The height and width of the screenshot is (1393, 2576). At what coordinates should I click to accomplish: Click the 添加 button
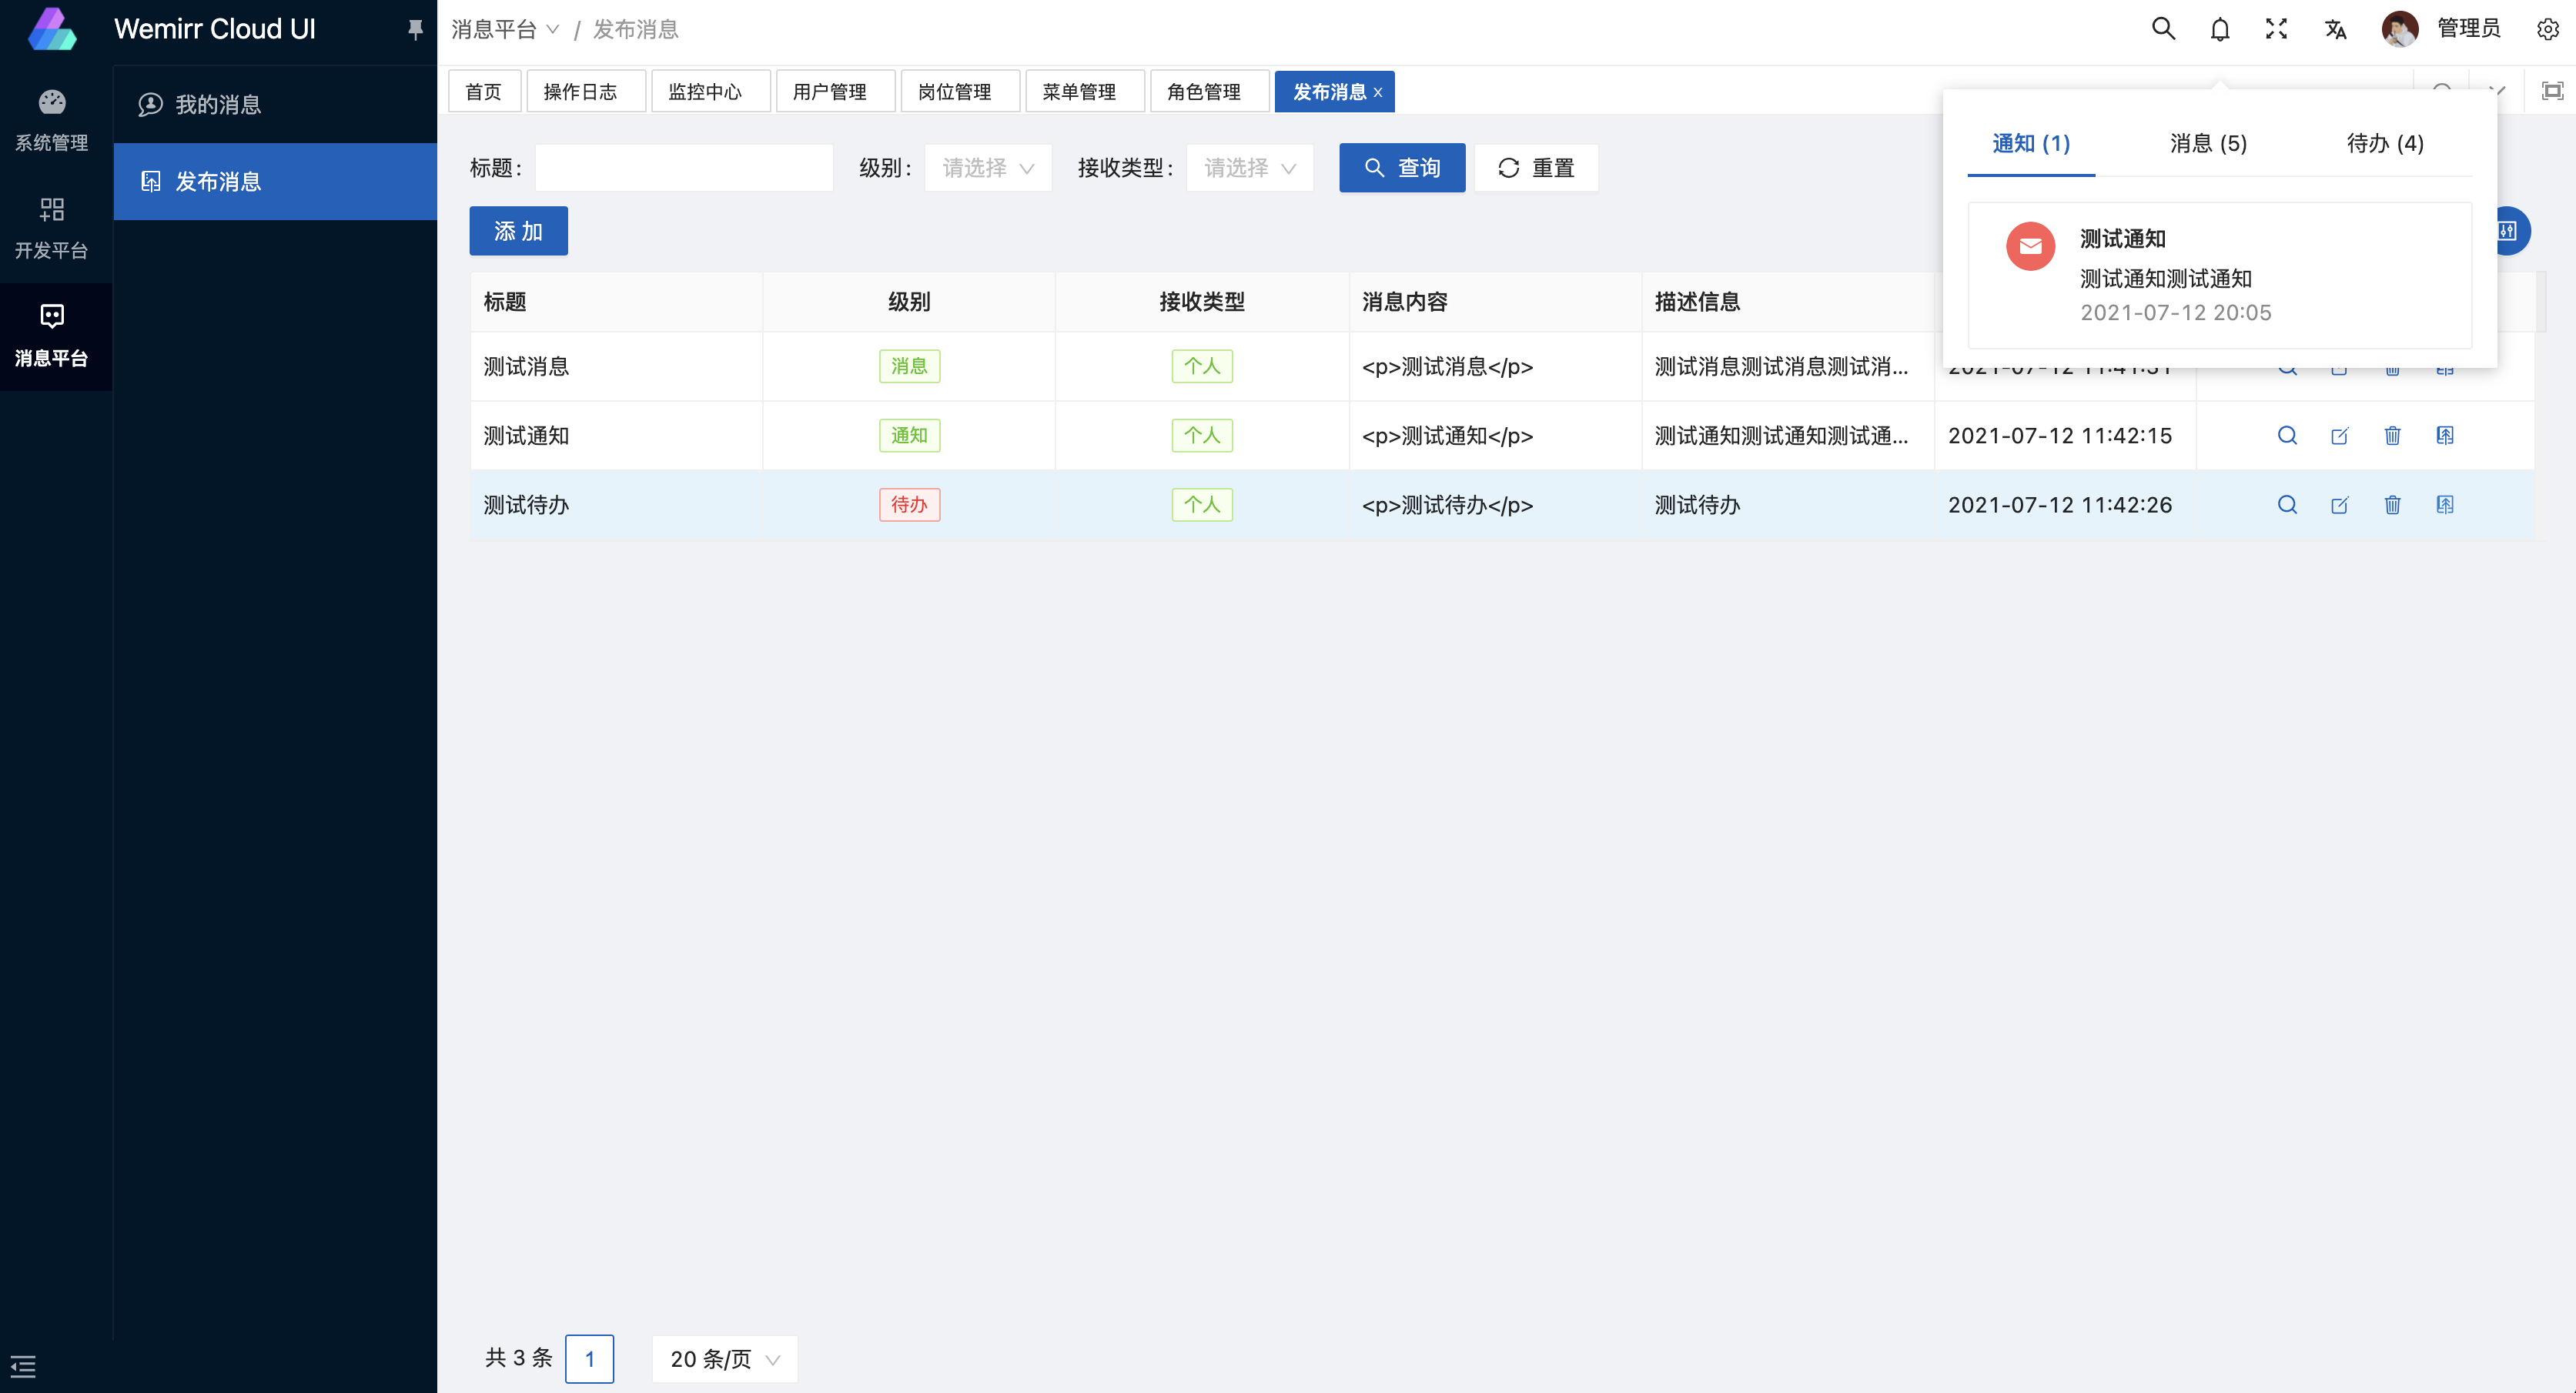pos(518,232)
